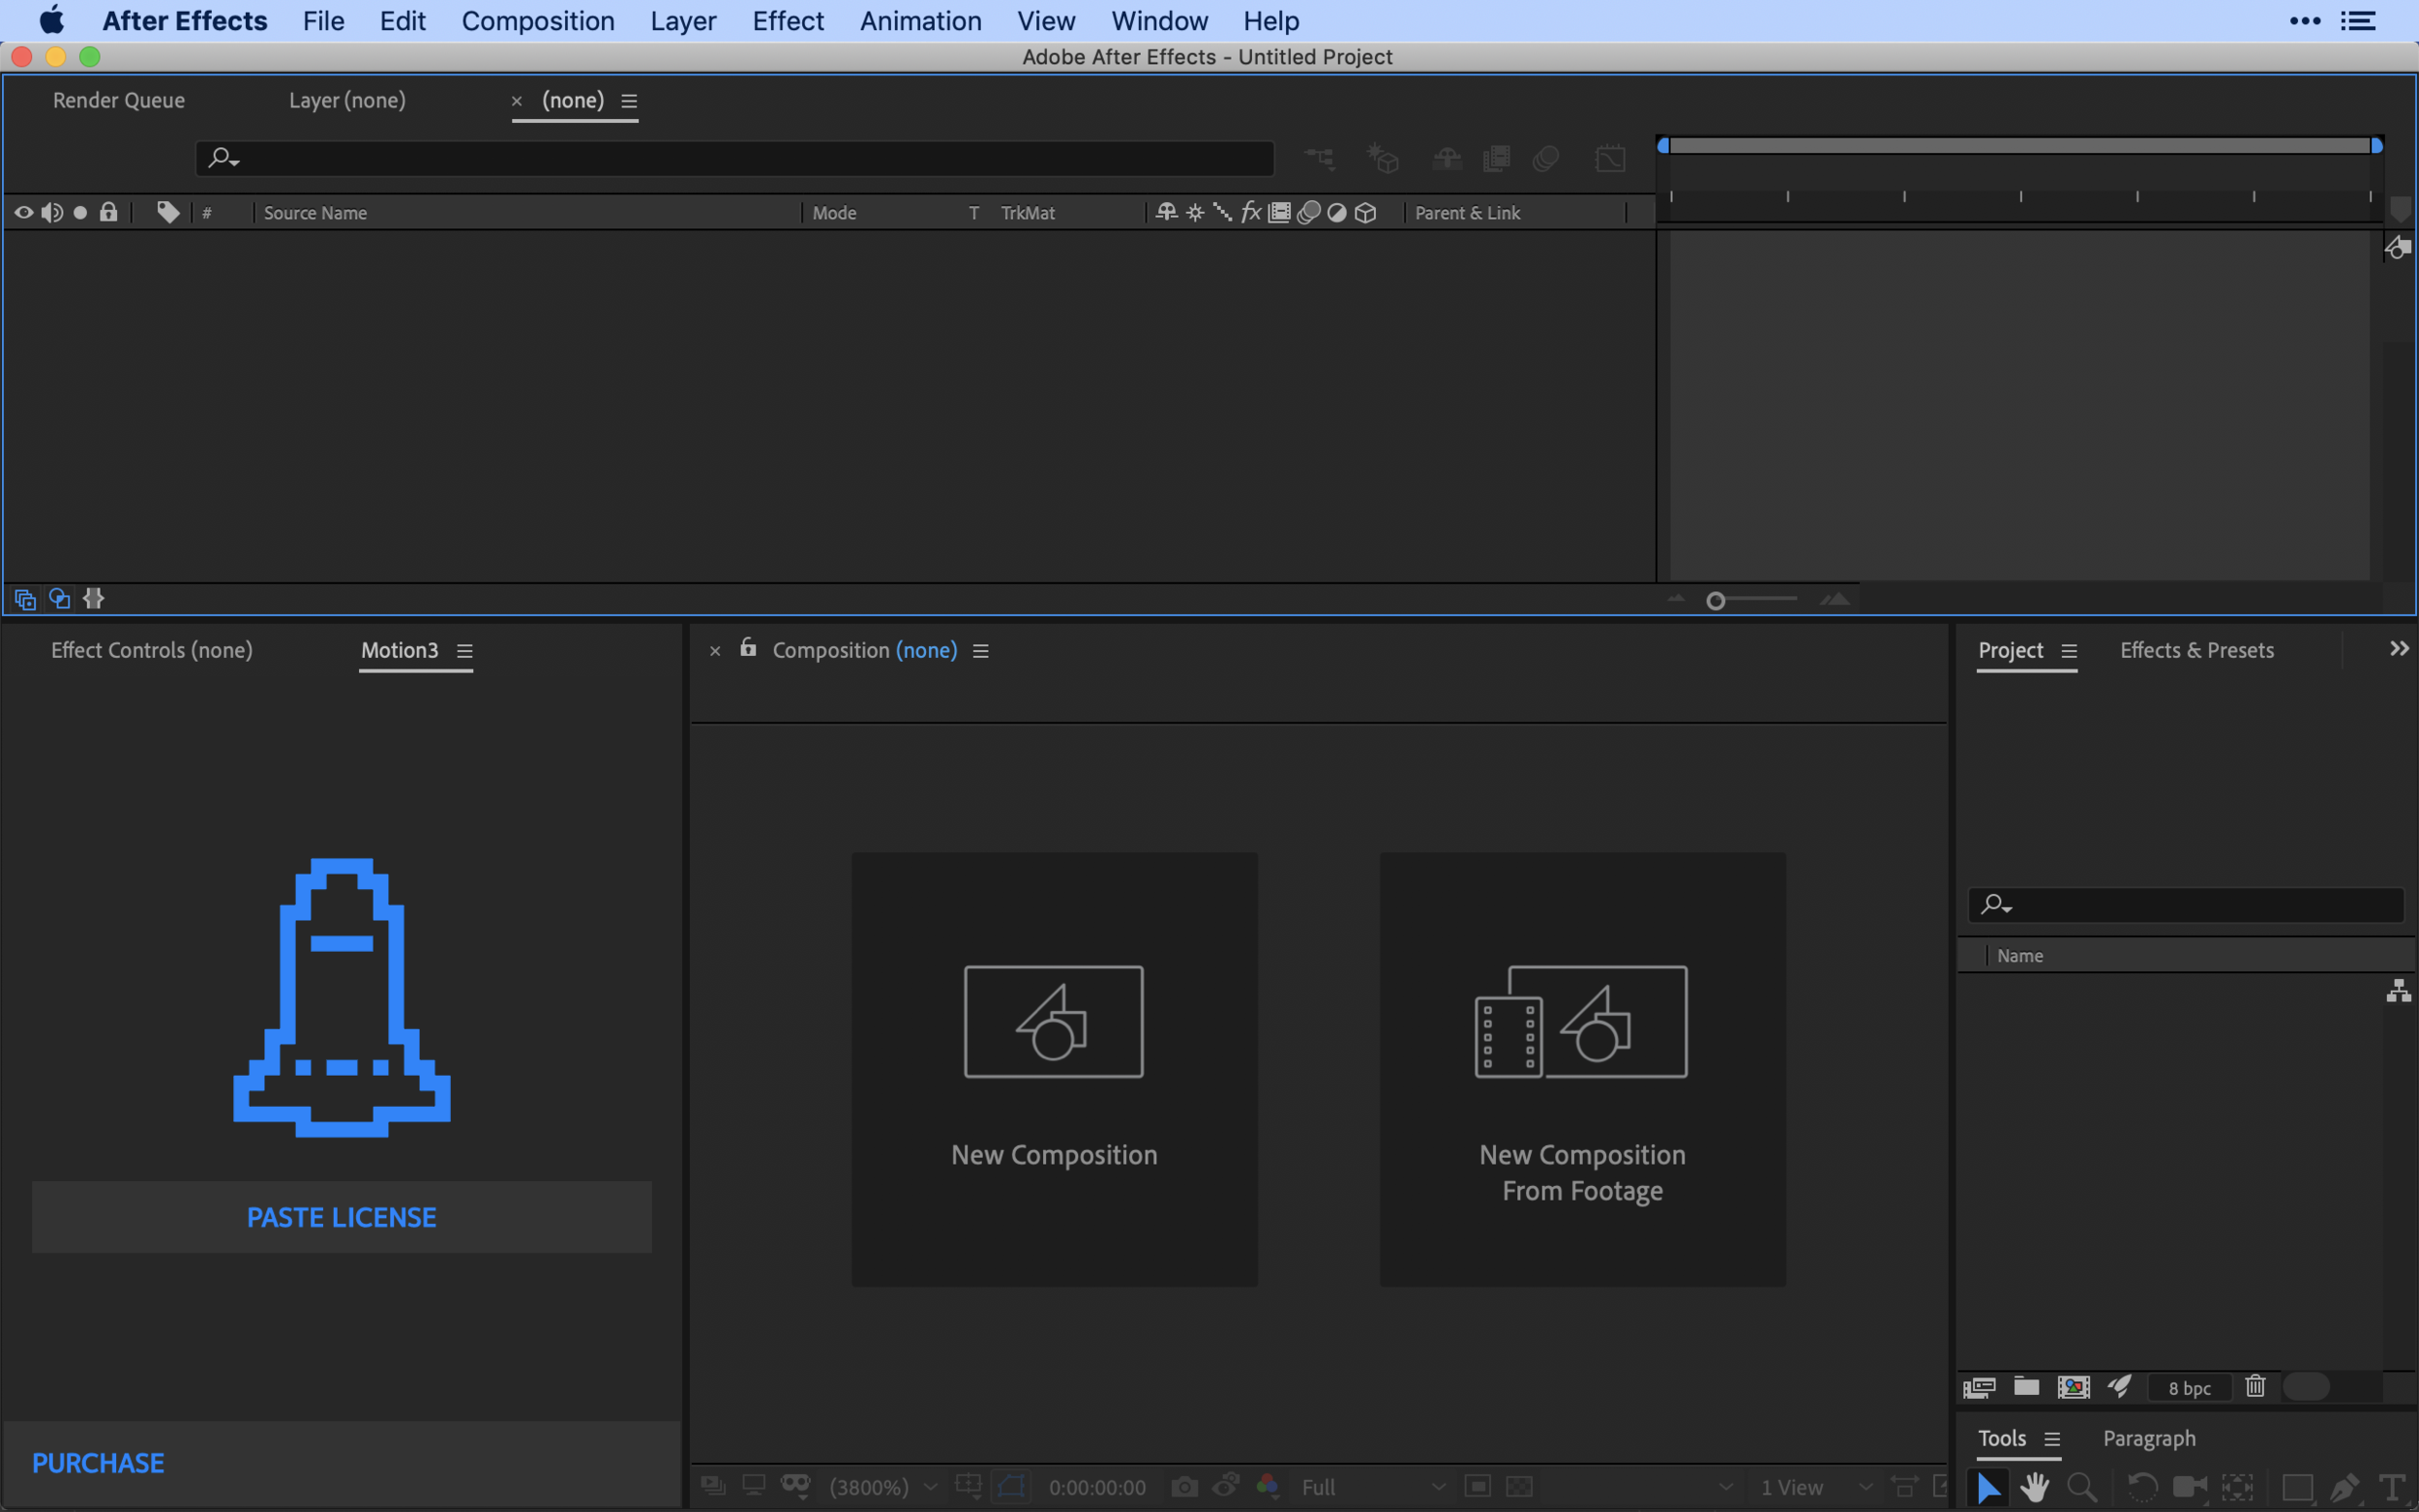The height and width of the screenshot is (1512, 2419).
Task: Delete selected project items with trash icon
Action: [x=2255, y=1386]
